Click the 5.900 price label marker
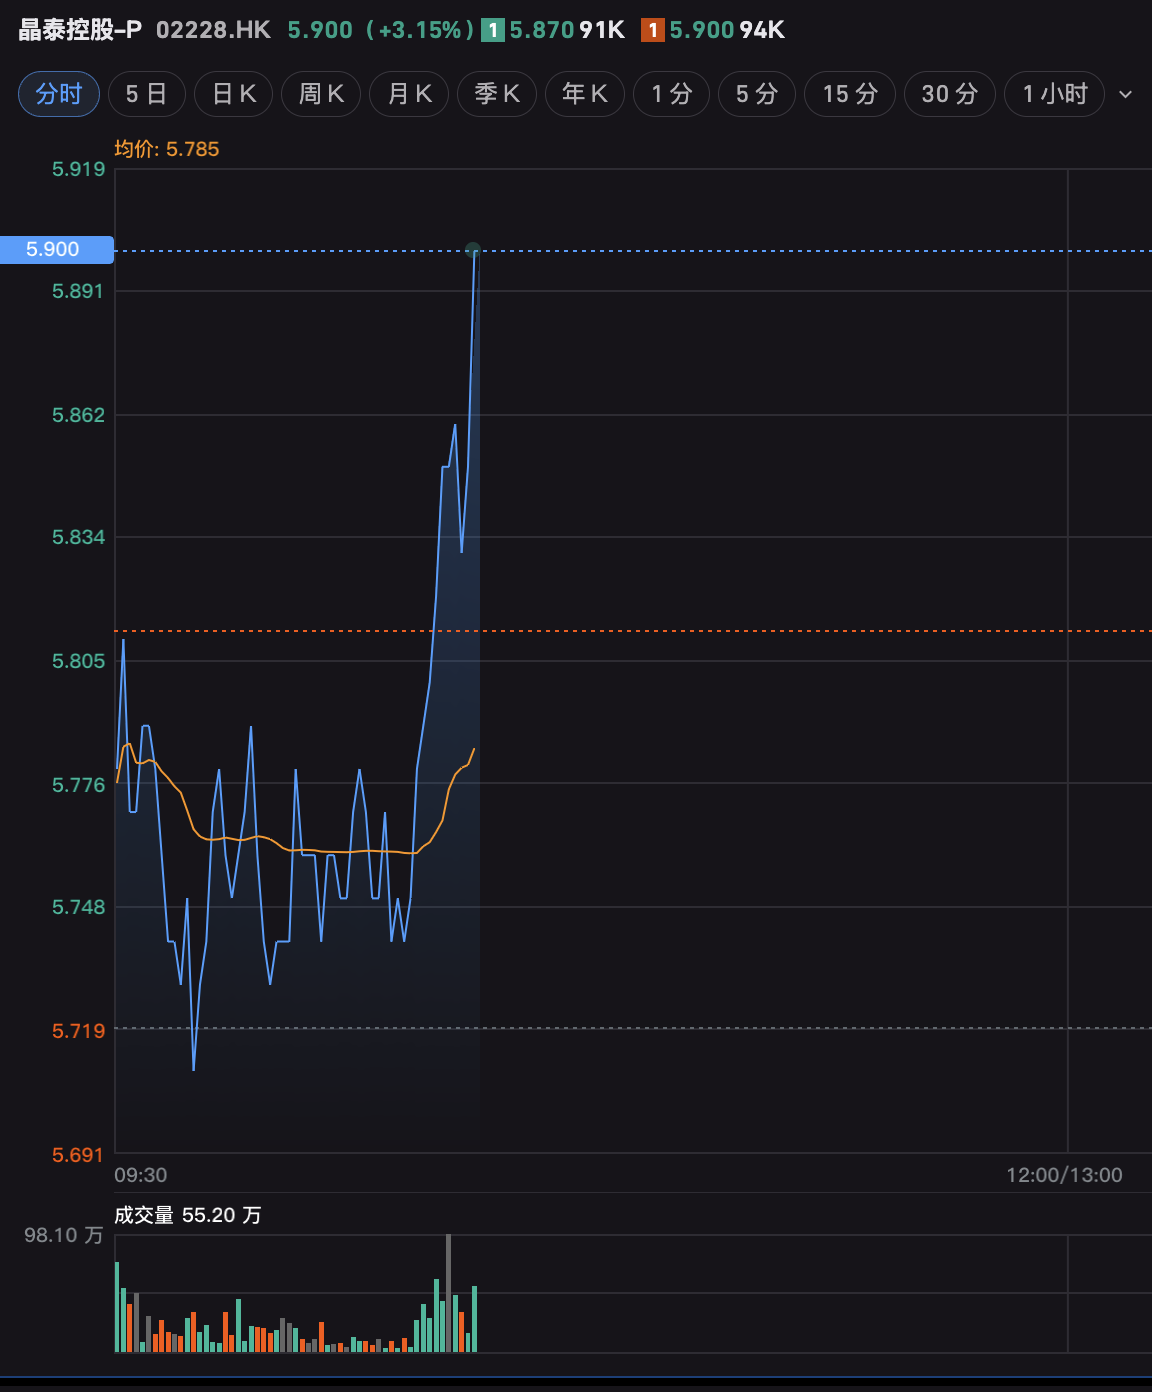1152x1392 pixels. [x=56, y=250]
